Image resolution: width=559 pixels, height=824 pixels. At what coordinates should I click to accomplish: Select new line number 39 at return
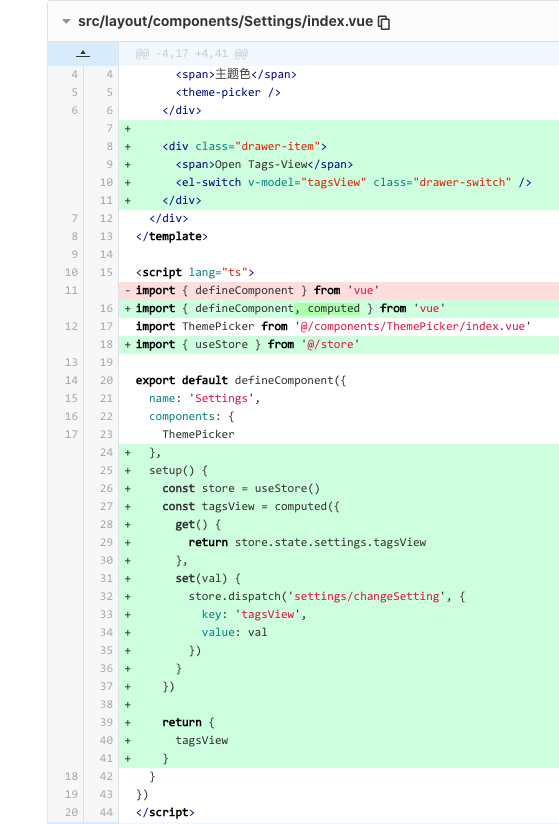pyautogui.click(x=107, y=723)
